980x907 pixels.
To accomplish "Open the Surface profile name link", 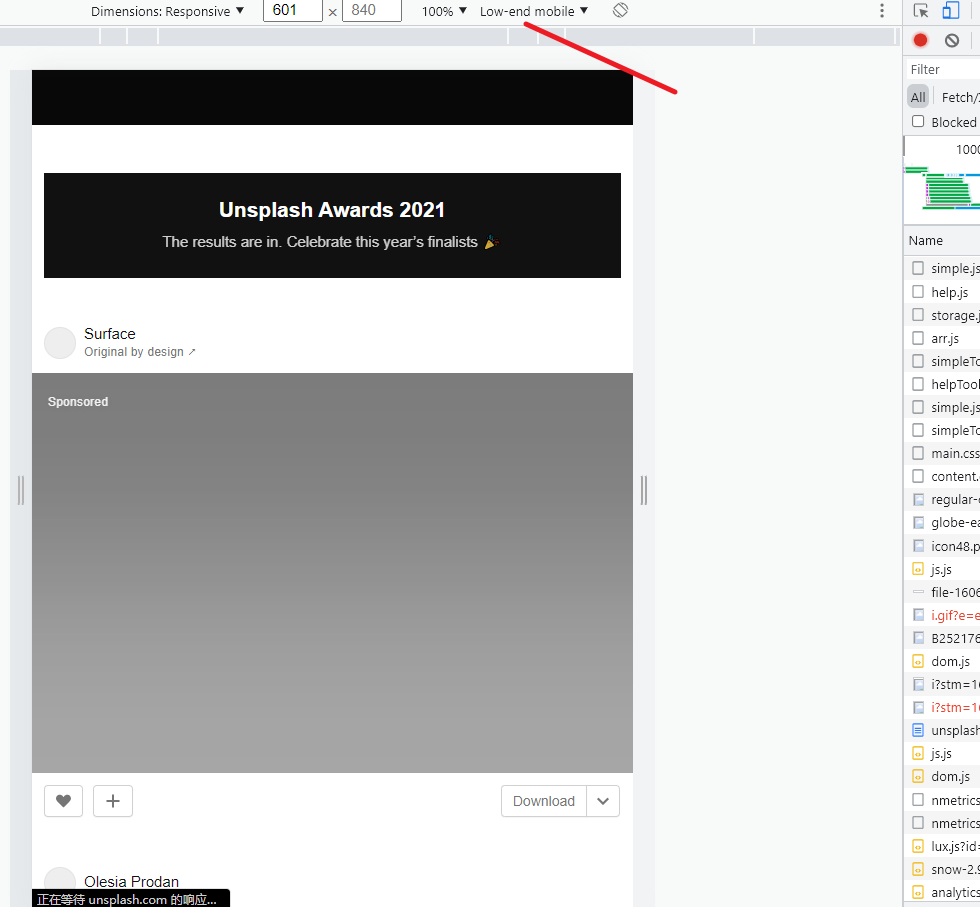I will pyautogui.click(x=110, y=334).
